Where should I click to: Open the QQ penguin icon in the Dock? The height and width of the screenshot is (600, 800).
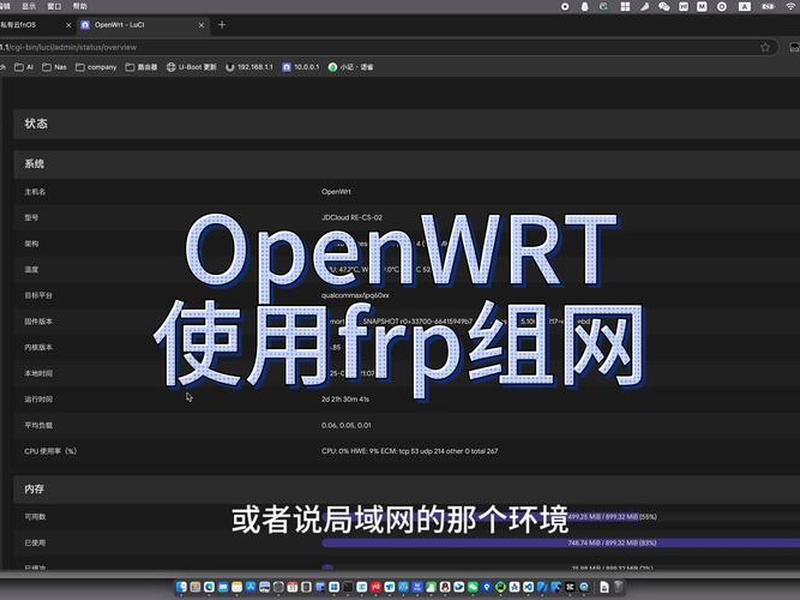click(x=445, y=587)
